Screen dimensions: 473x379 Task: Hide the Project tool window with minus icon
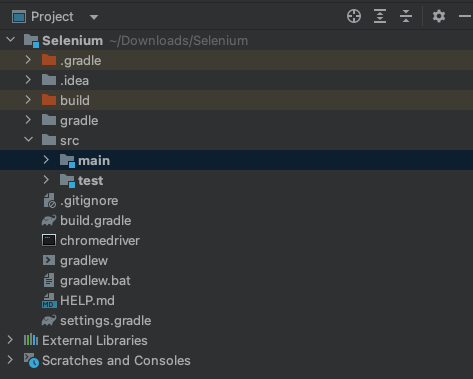tap(465, 16)
